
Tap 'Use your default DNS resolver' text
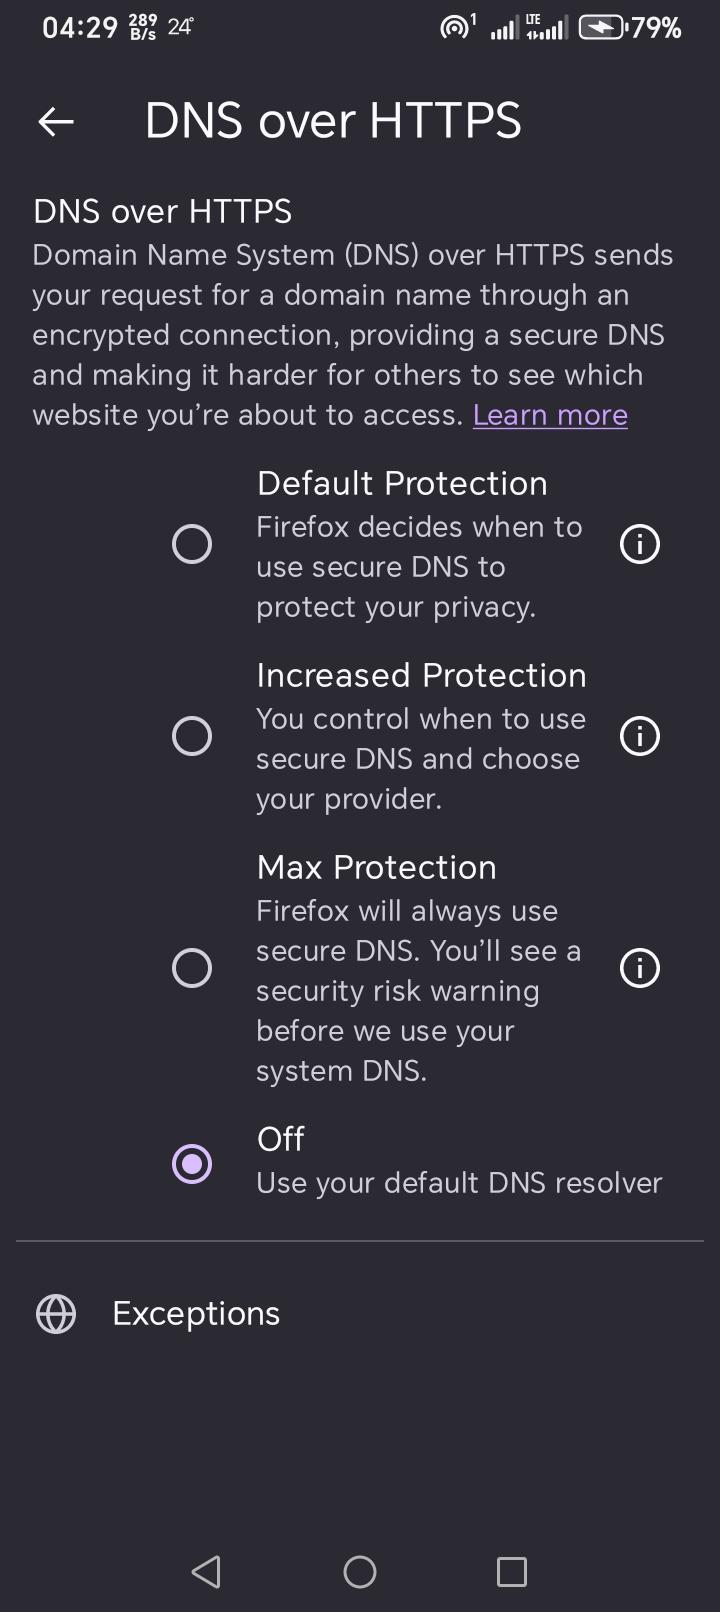[x=459, y=1184]
